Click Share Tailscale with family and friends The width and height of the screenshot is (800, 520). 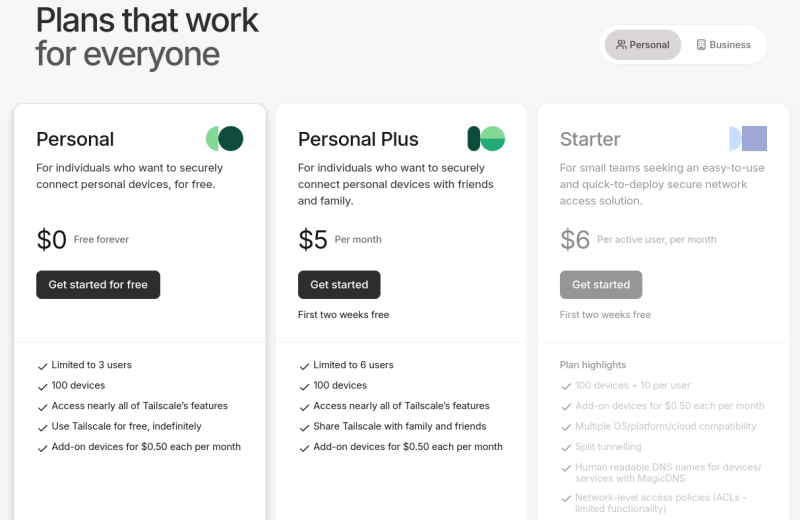coord(399,426)
